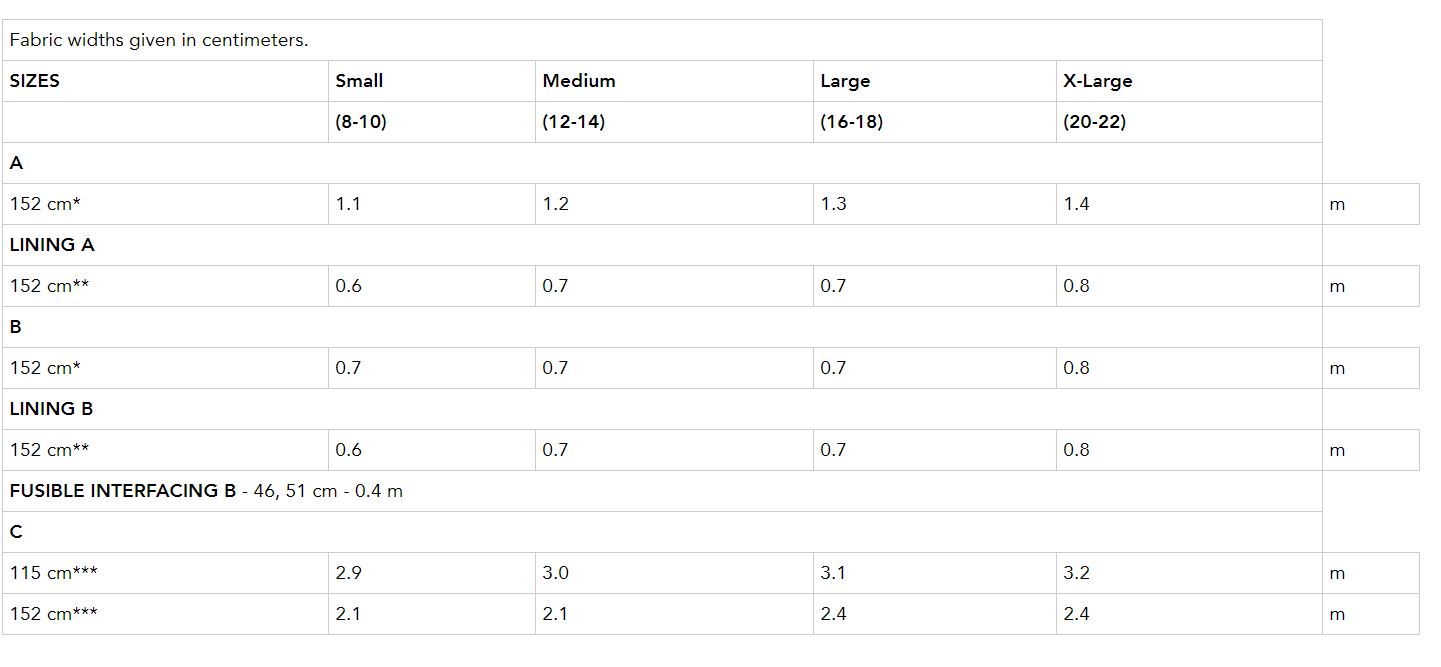
Task: Click the (8-10) size range cell
Action: [x=361, y=122]
